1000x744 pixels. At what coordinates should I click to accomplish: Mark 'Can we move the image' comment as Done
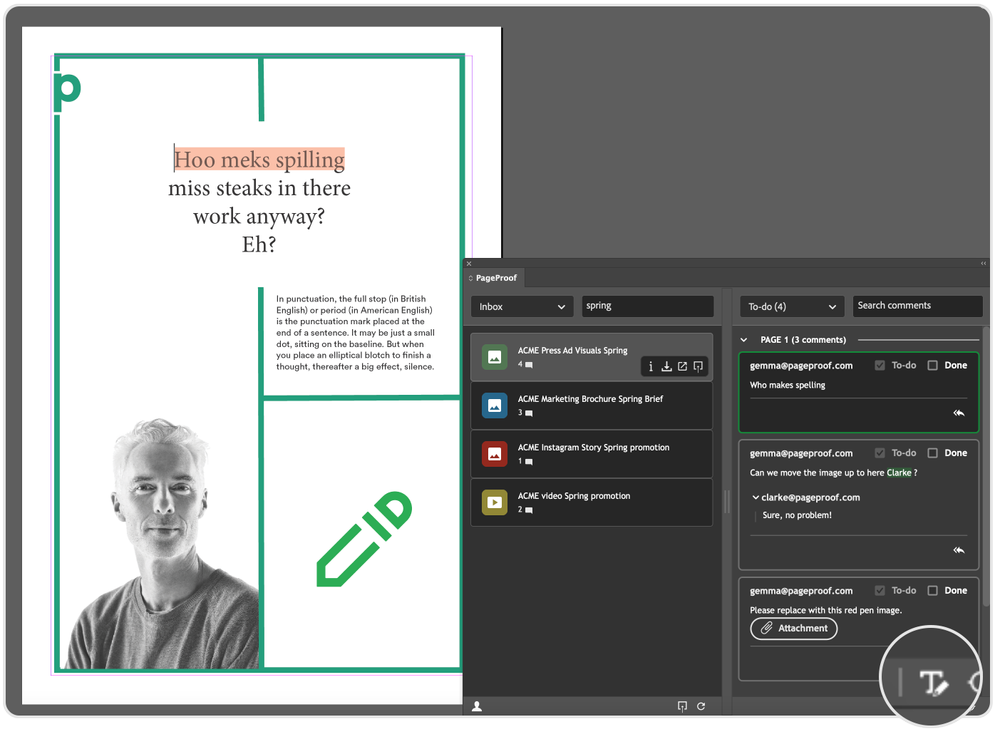coord(932,453)
